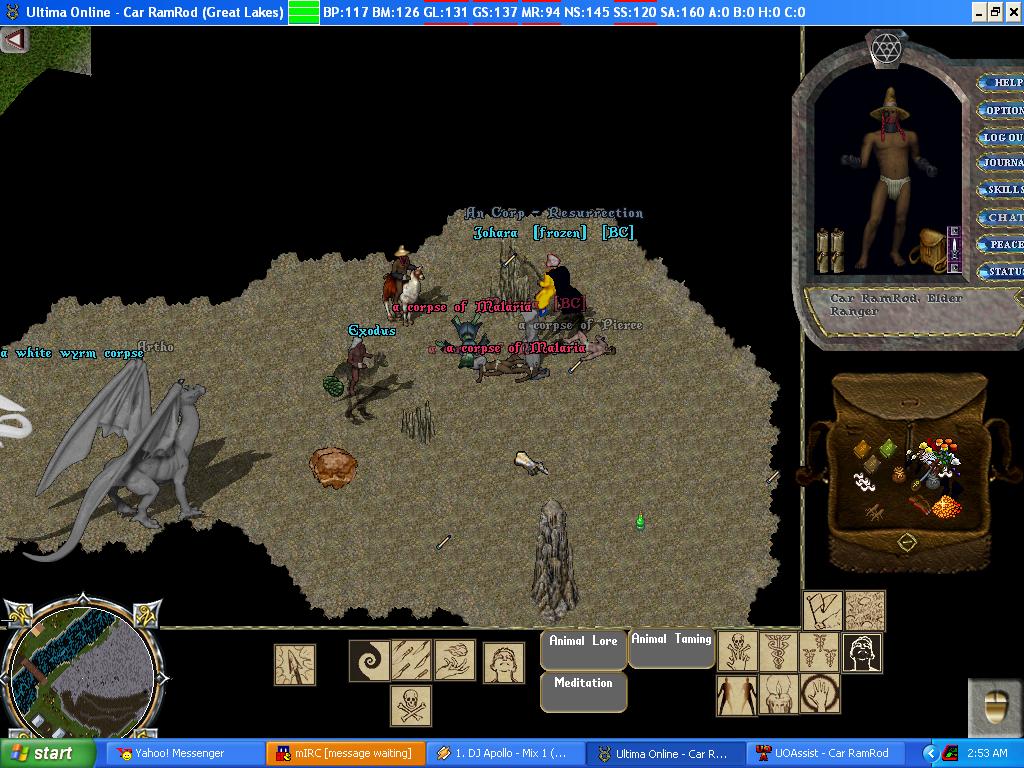Toggle the Peace/War mode button
The width and height of the screenshot is (1024, 768).
1001,244
